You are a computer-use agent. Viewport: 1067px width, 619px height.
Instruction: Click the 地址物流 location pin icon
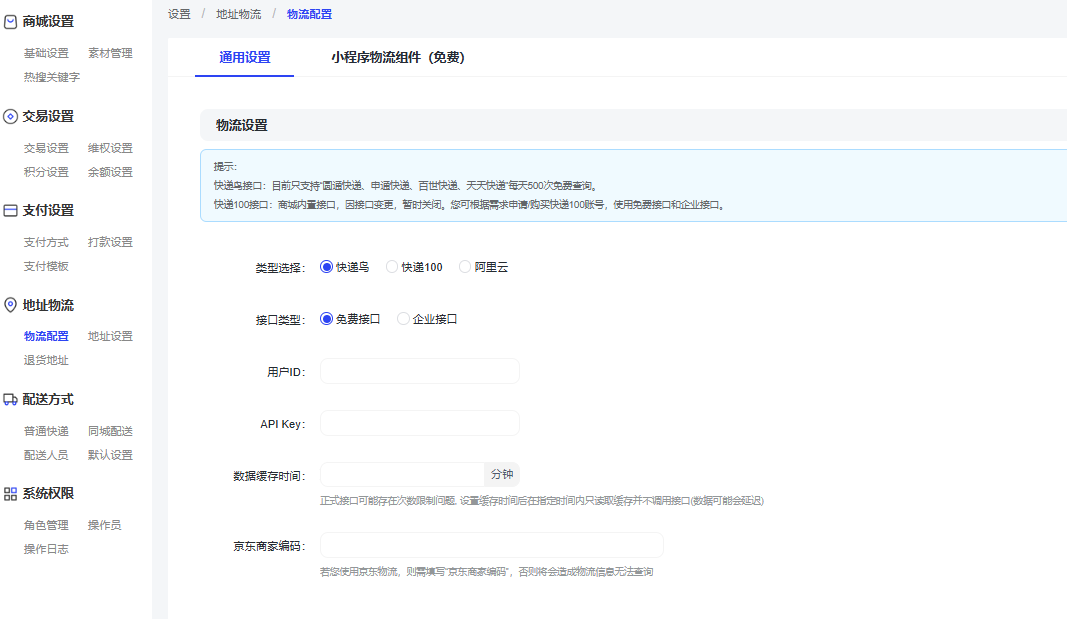(11, 305)
